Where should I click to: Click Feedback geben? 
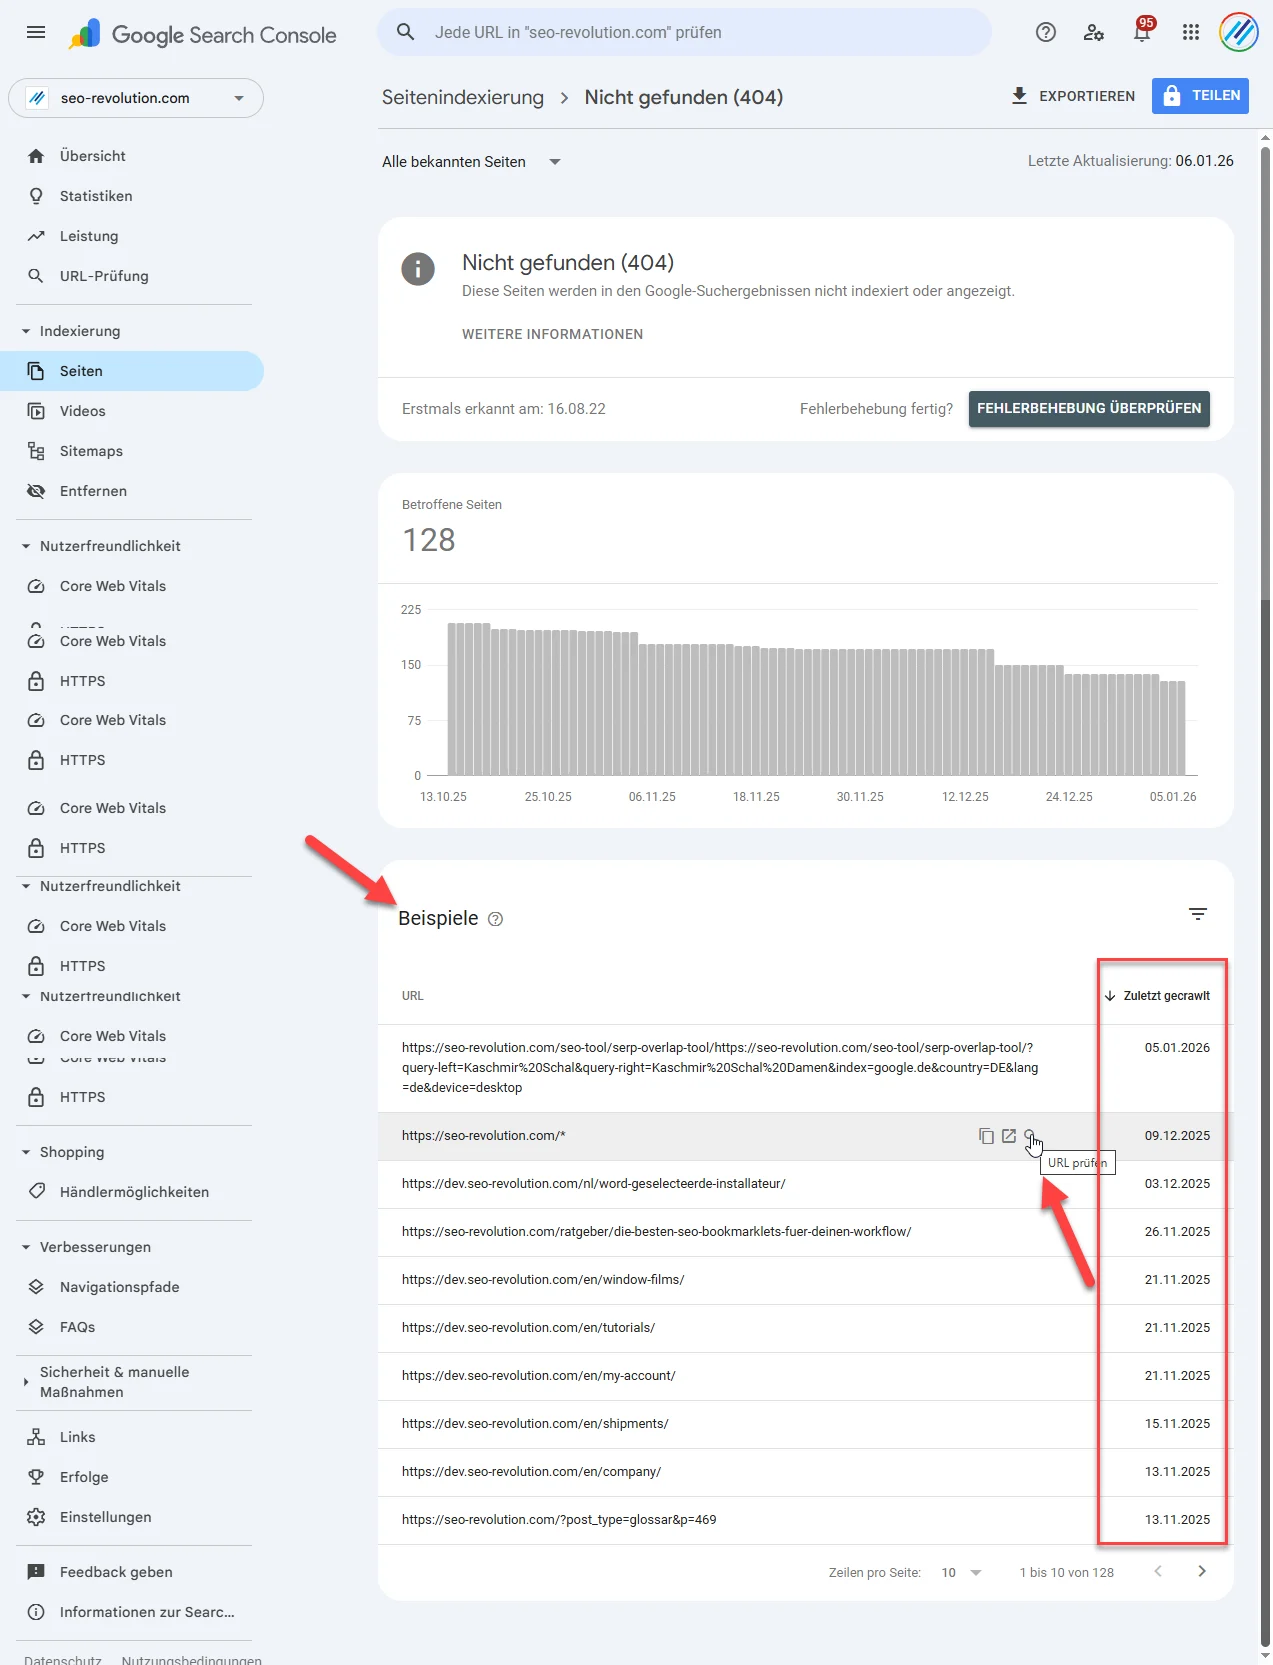tap(116, 1572)
